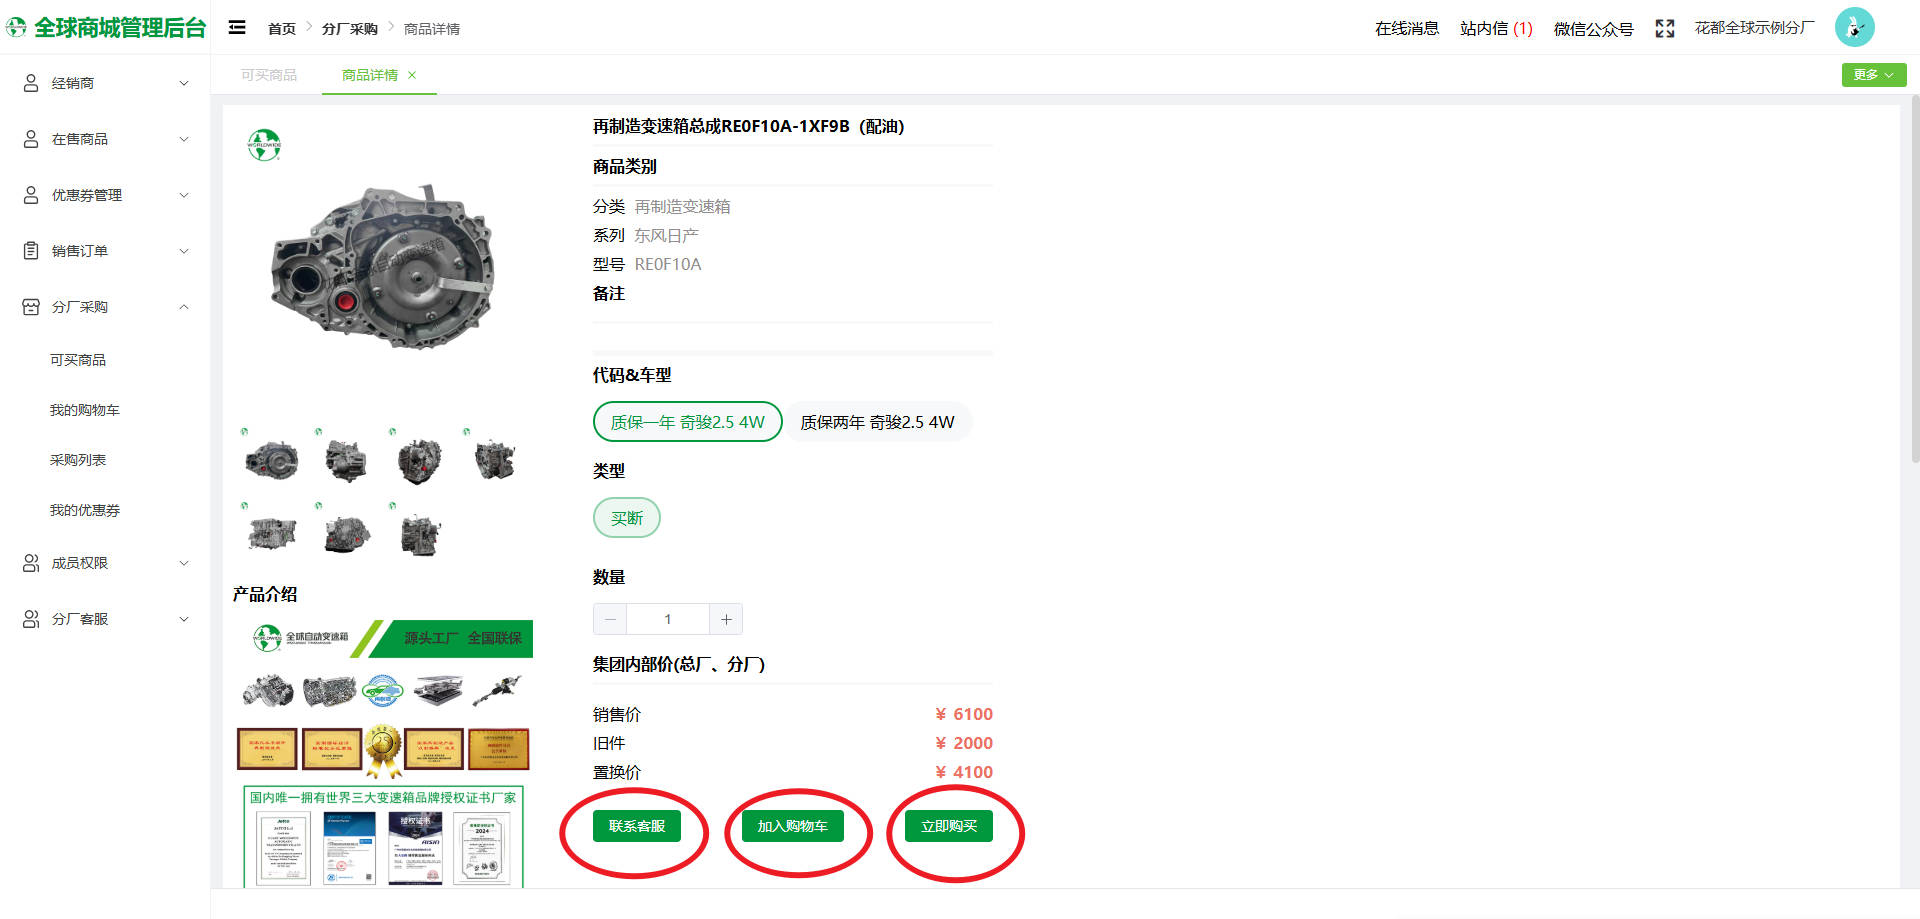Increase quantity using the plus button
1920x919 pixels.
click(x=726, y=619)
